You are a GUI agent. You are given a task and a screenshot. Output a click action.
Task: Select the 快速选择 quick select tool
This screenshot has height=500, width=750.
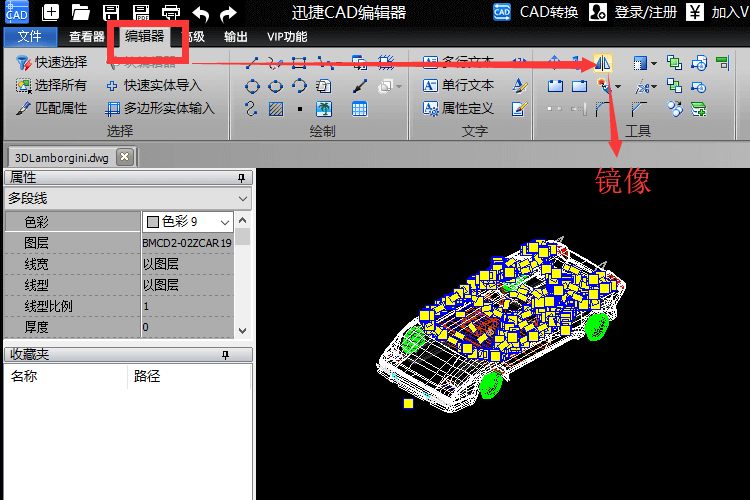click(52, 63)
